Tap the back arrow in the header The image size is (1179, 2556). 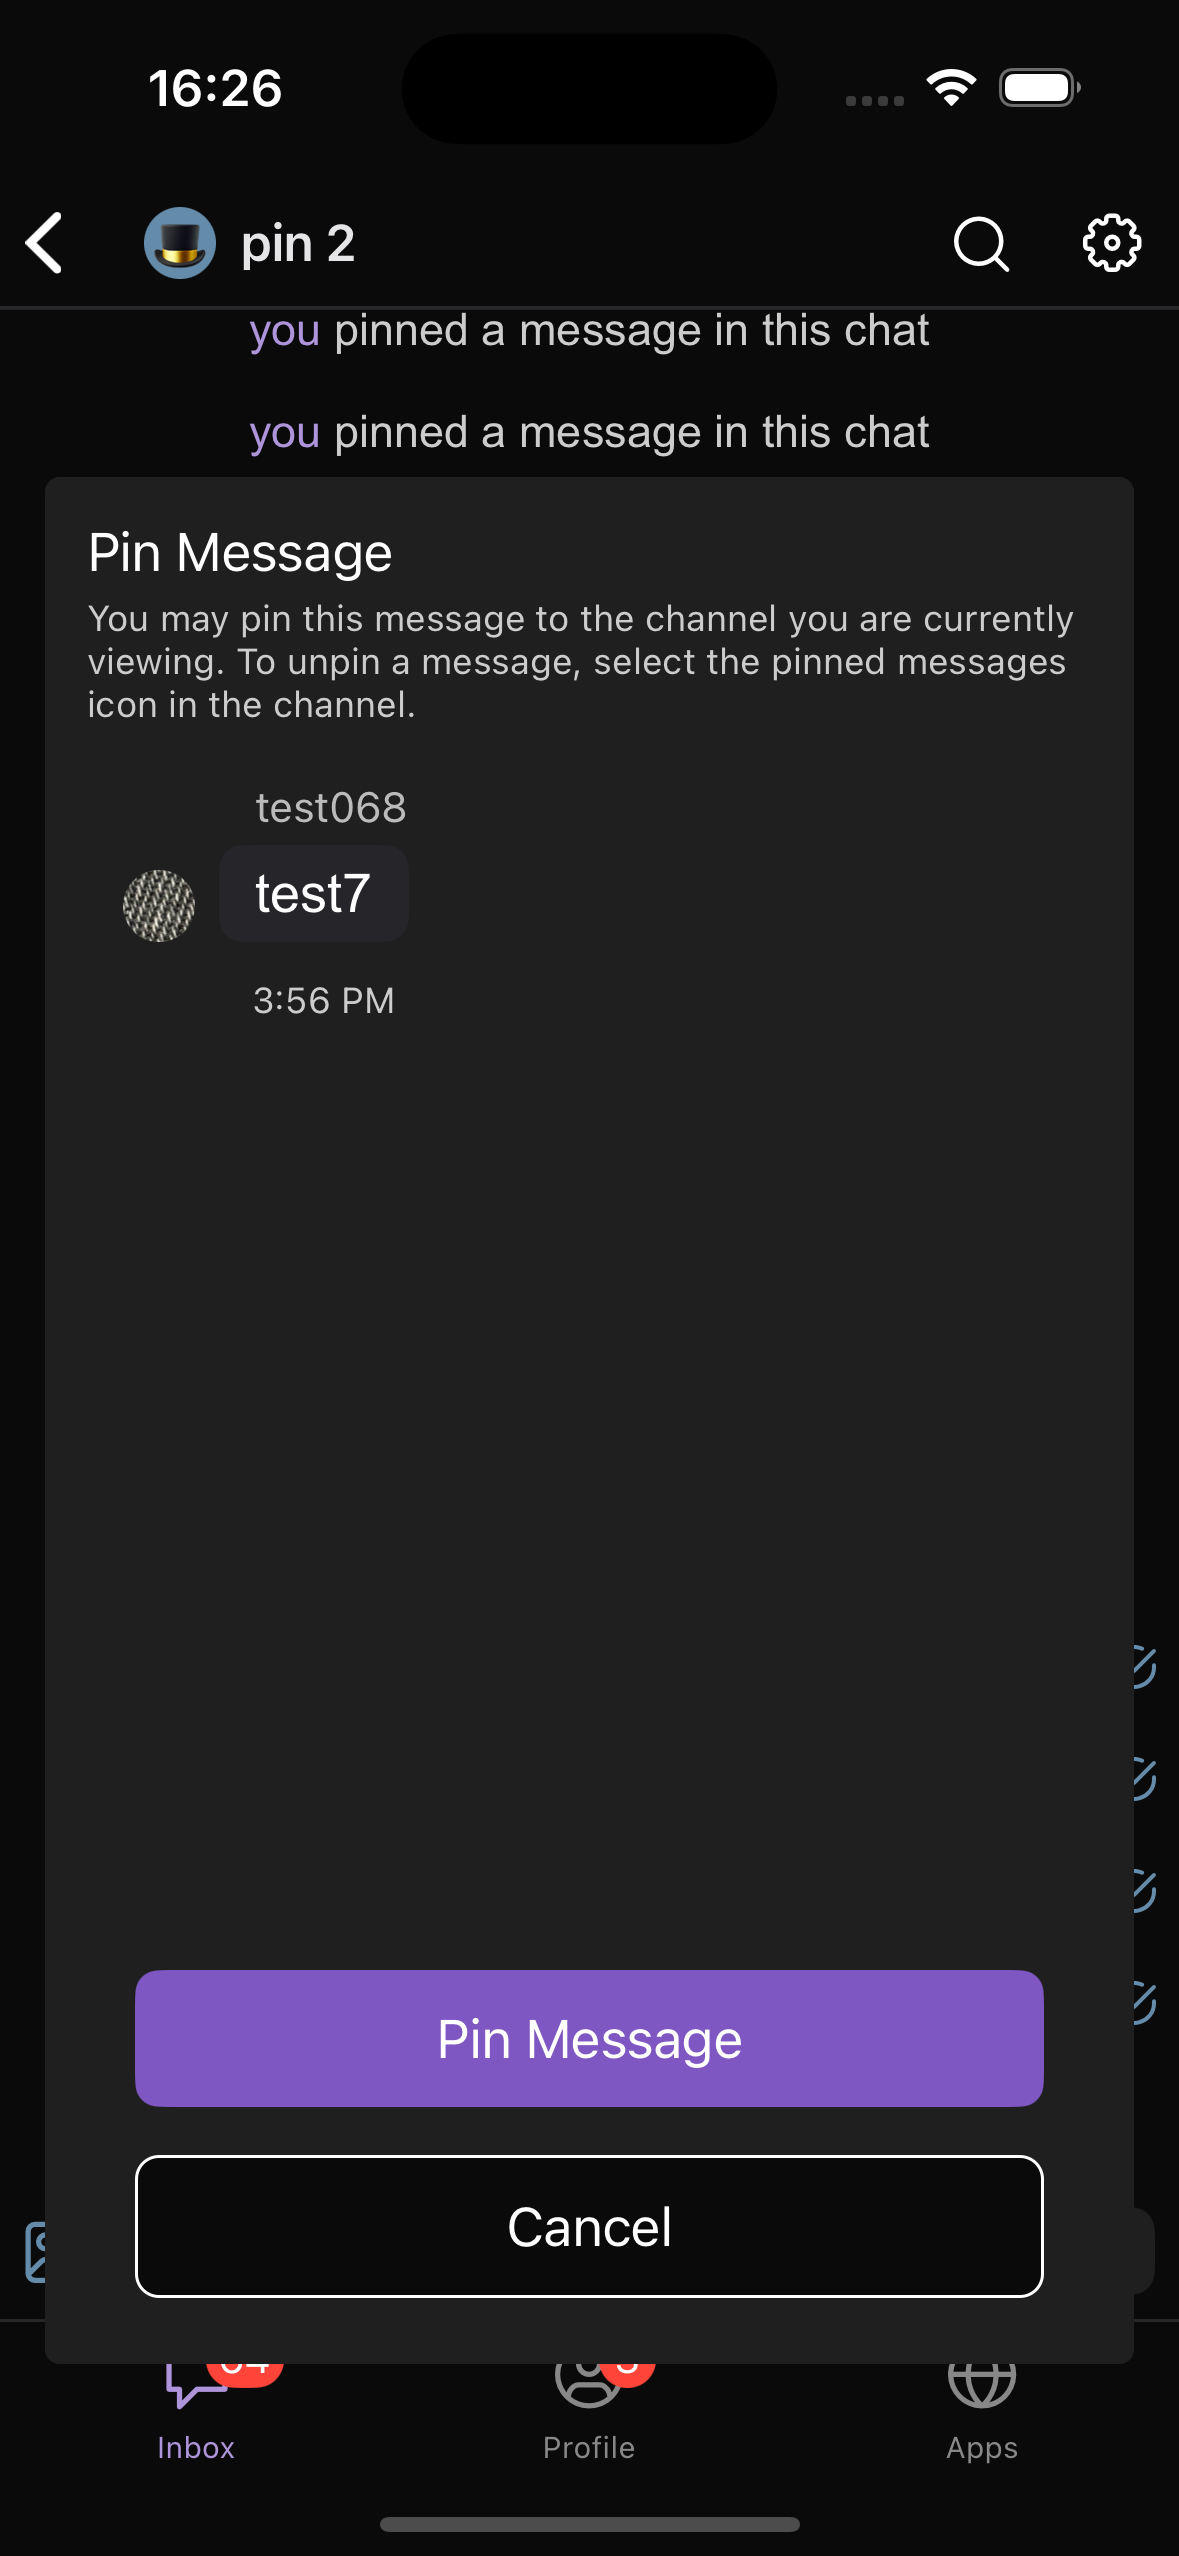pos(45,243)
